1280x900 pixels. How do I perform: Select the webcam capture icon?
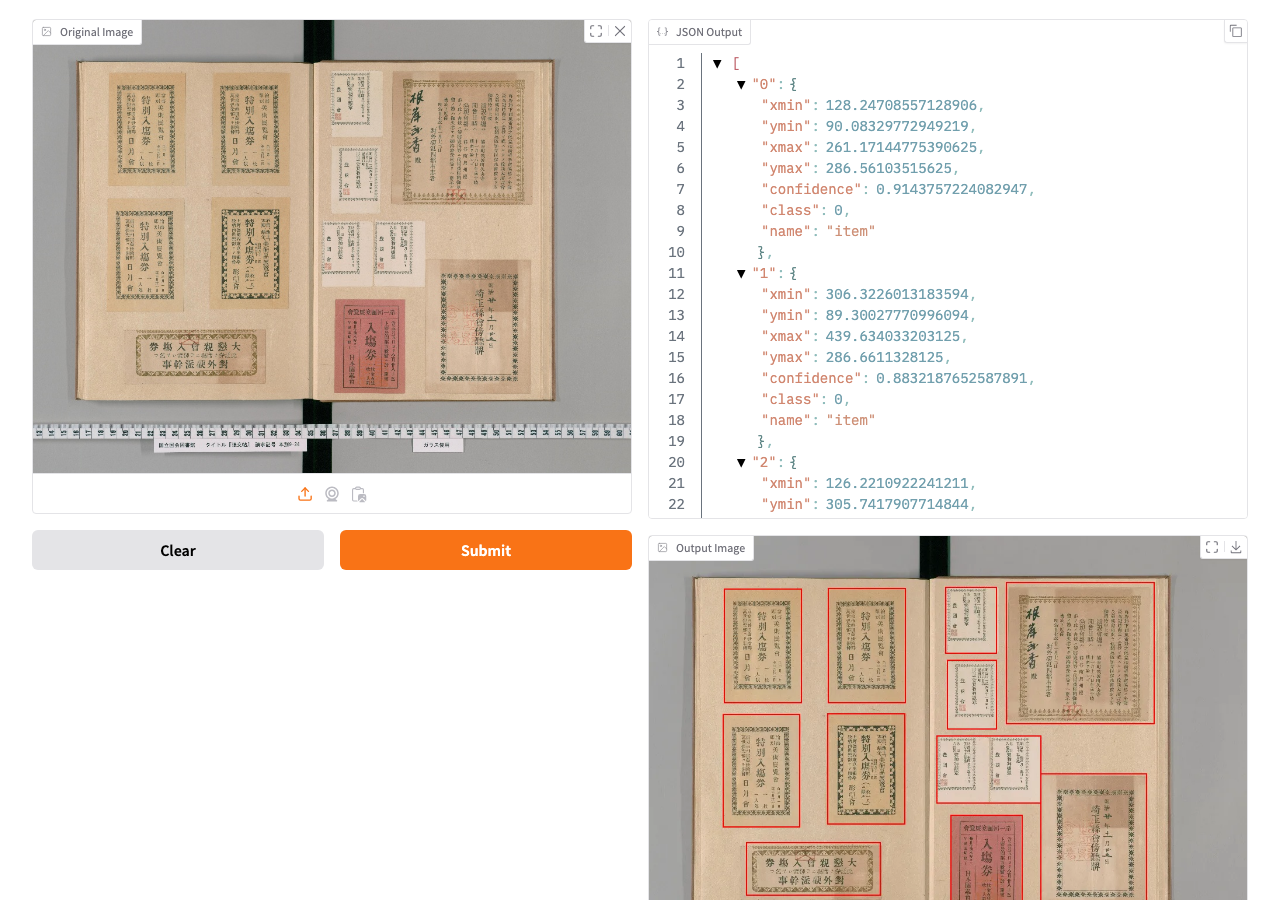pyautogui.click(x=332, y=494)
